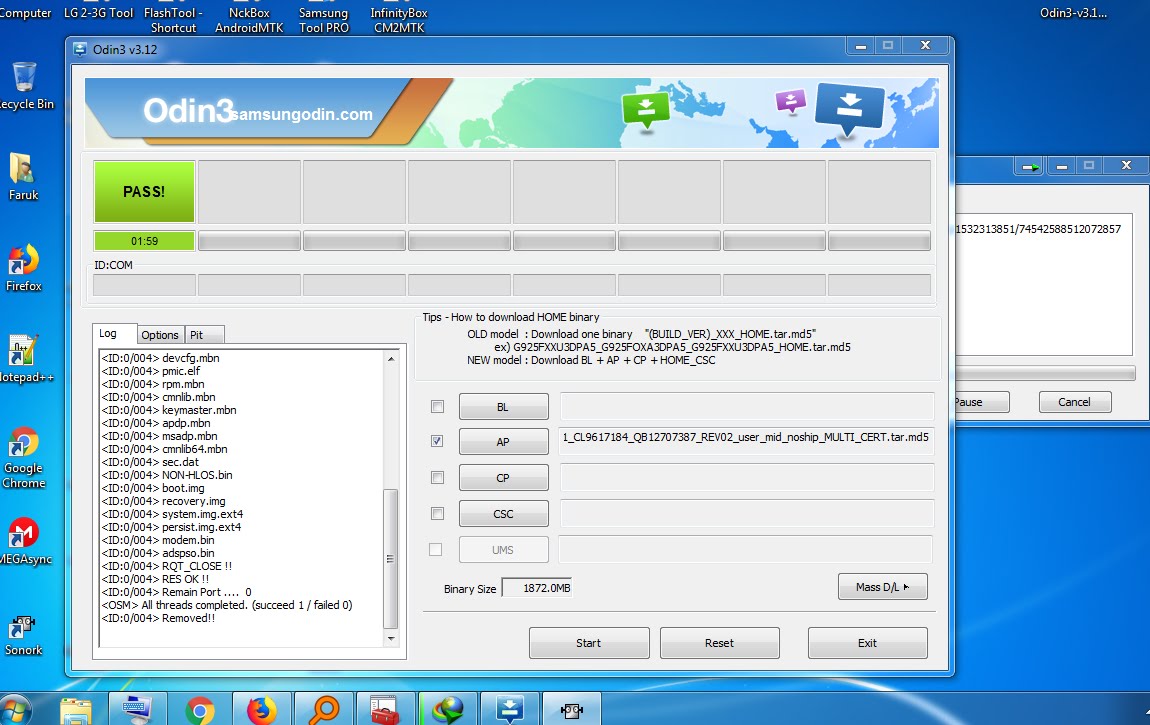Launch Firefox from the taskbar
Viewport: 1150px width, 725px height.
pos(262,709)
